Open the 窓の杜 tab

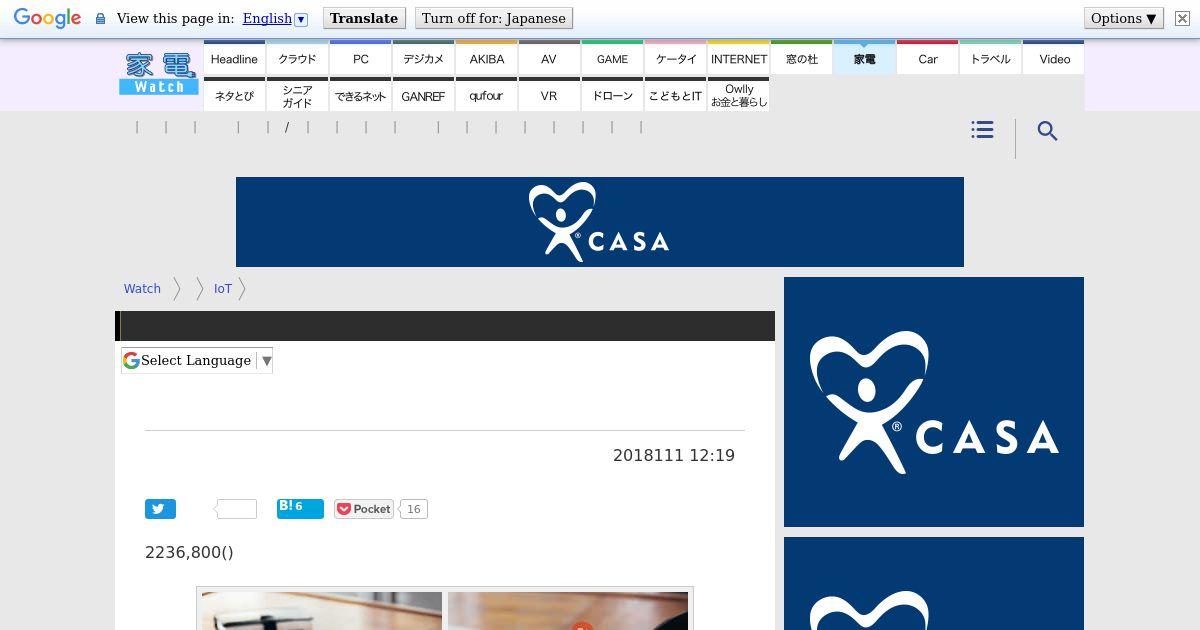pos(801,58)
